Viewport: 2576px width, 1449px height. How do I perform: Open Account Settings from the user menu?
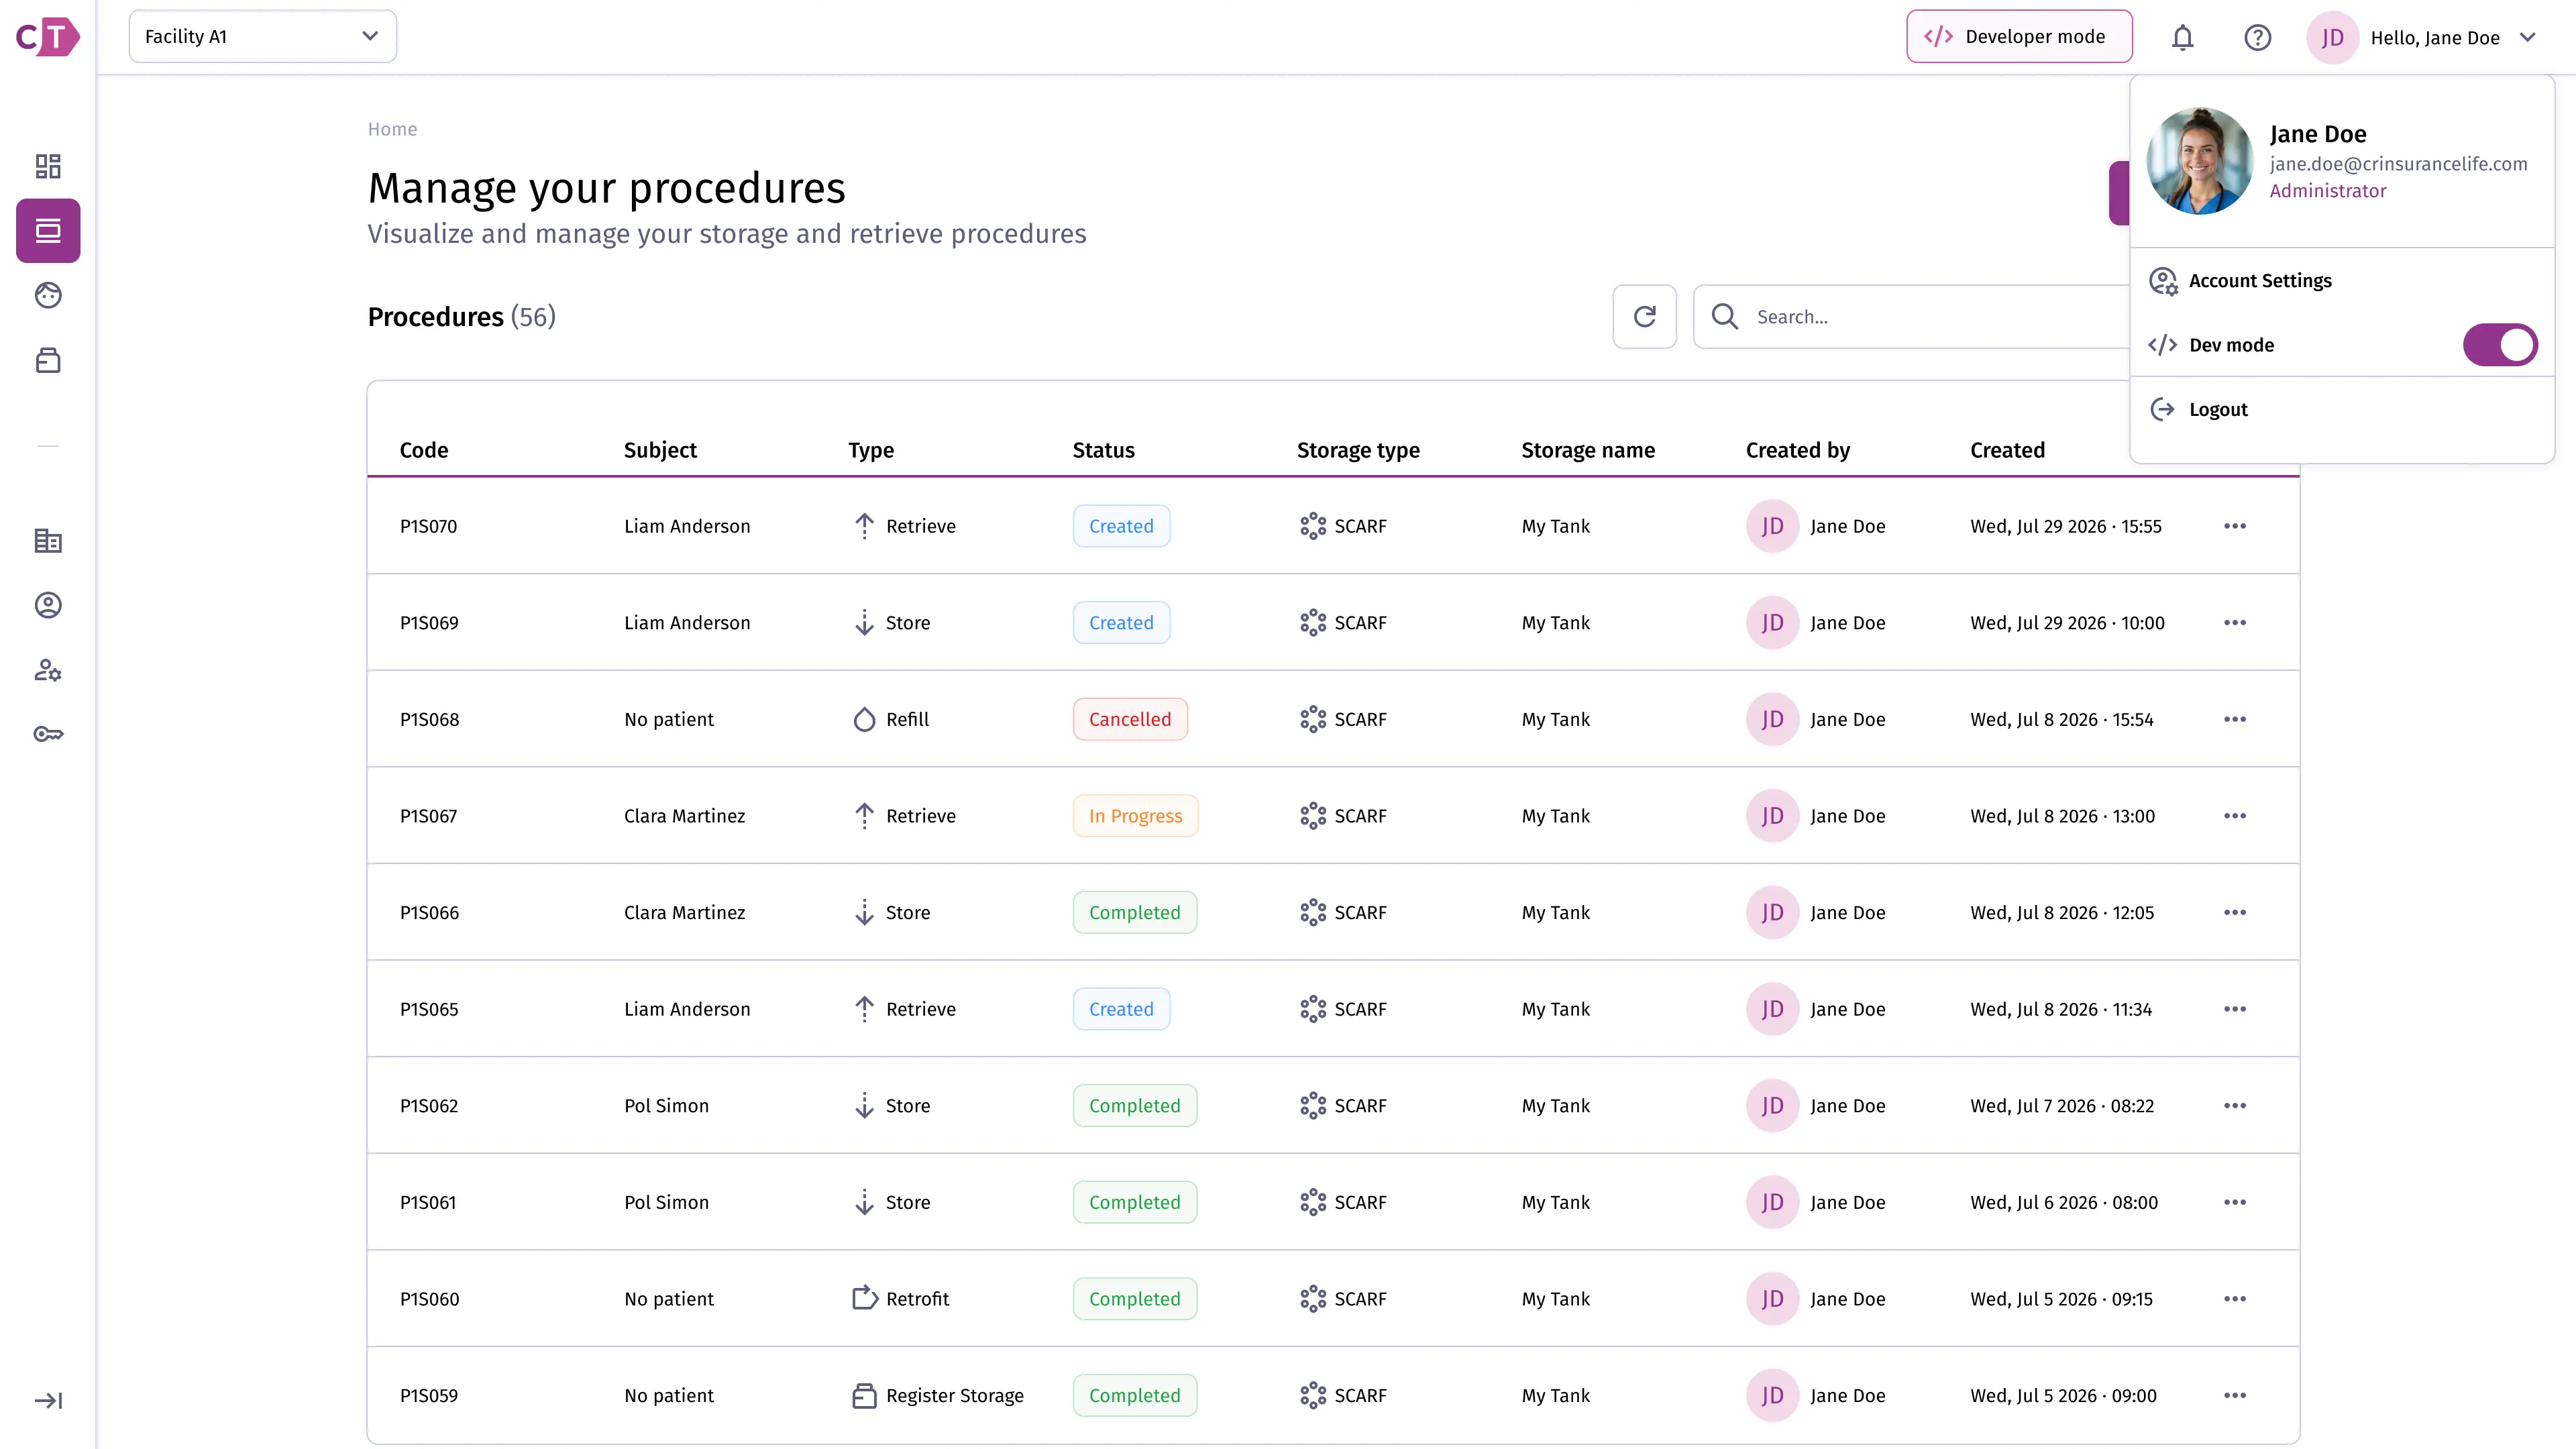(x=2342, y=281)
